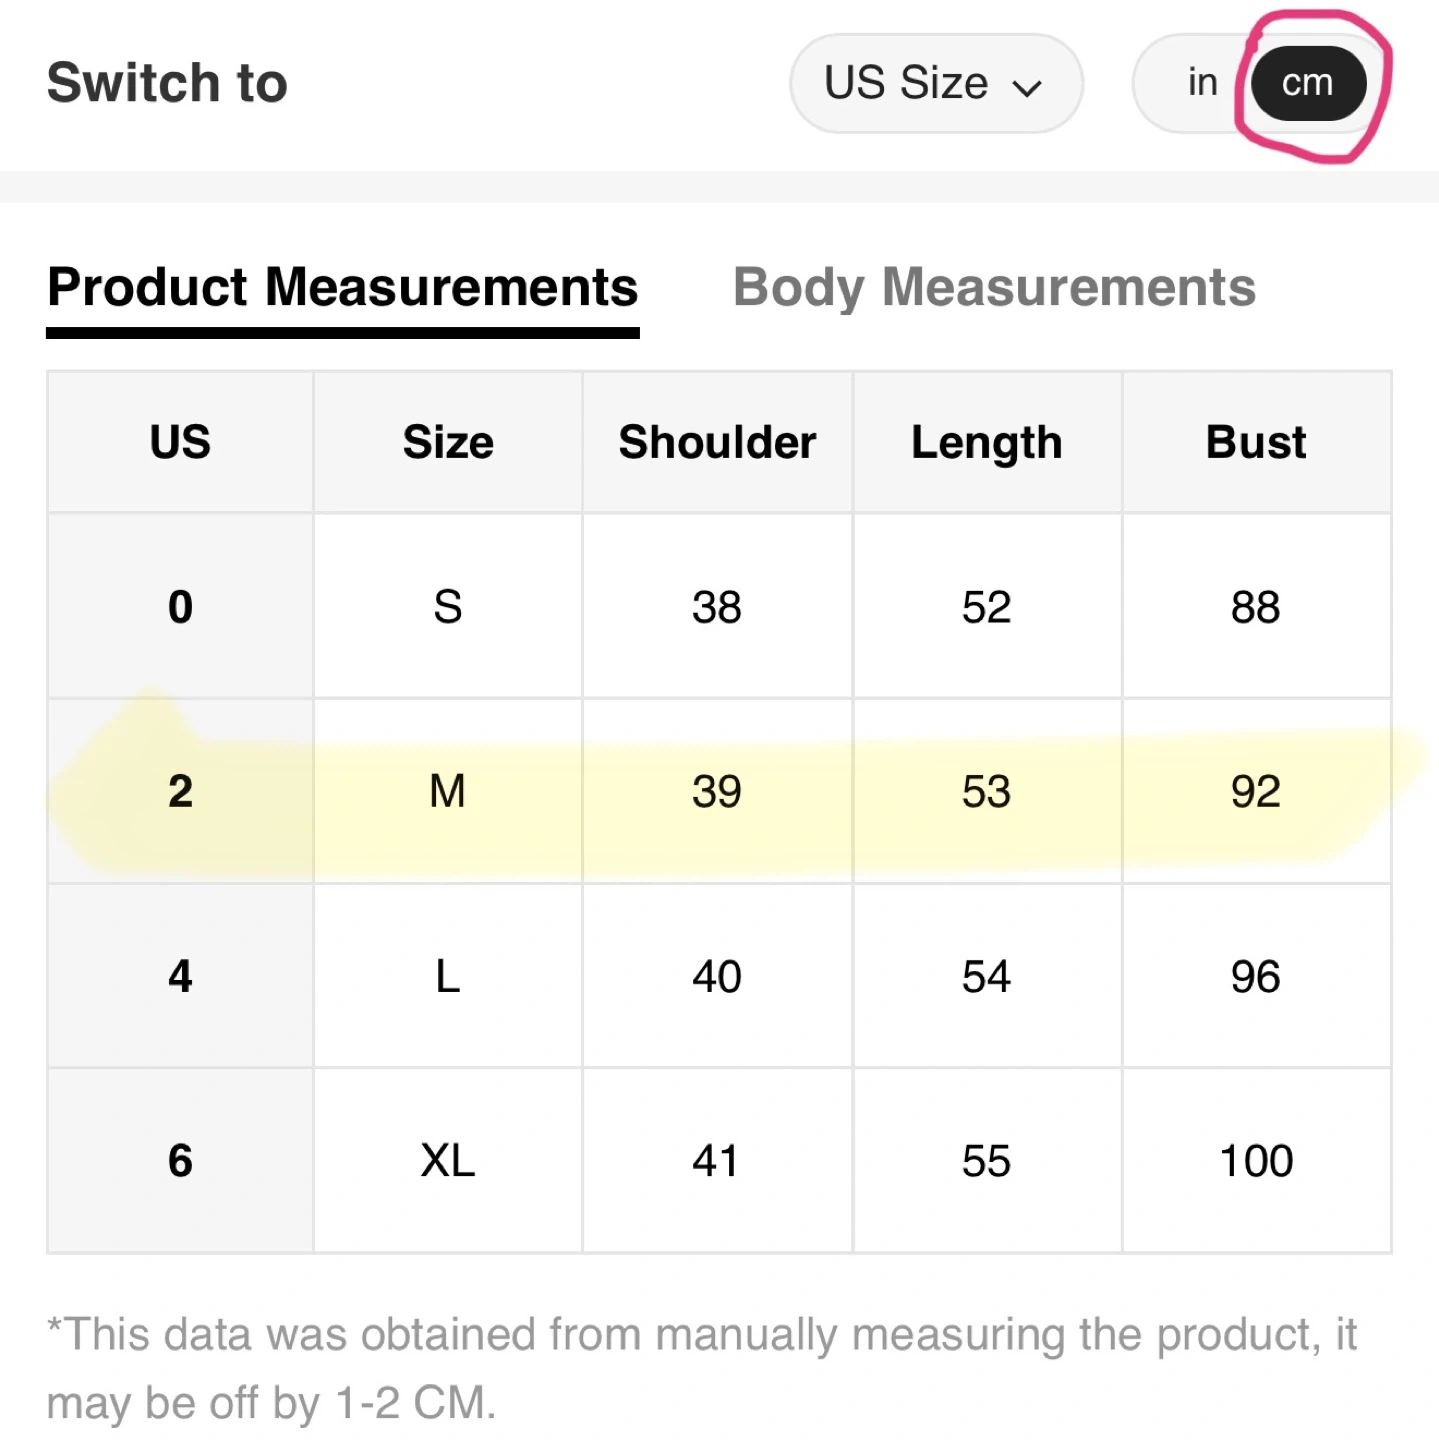
Task: Switch units to inches
Action: coord(1202,83)
